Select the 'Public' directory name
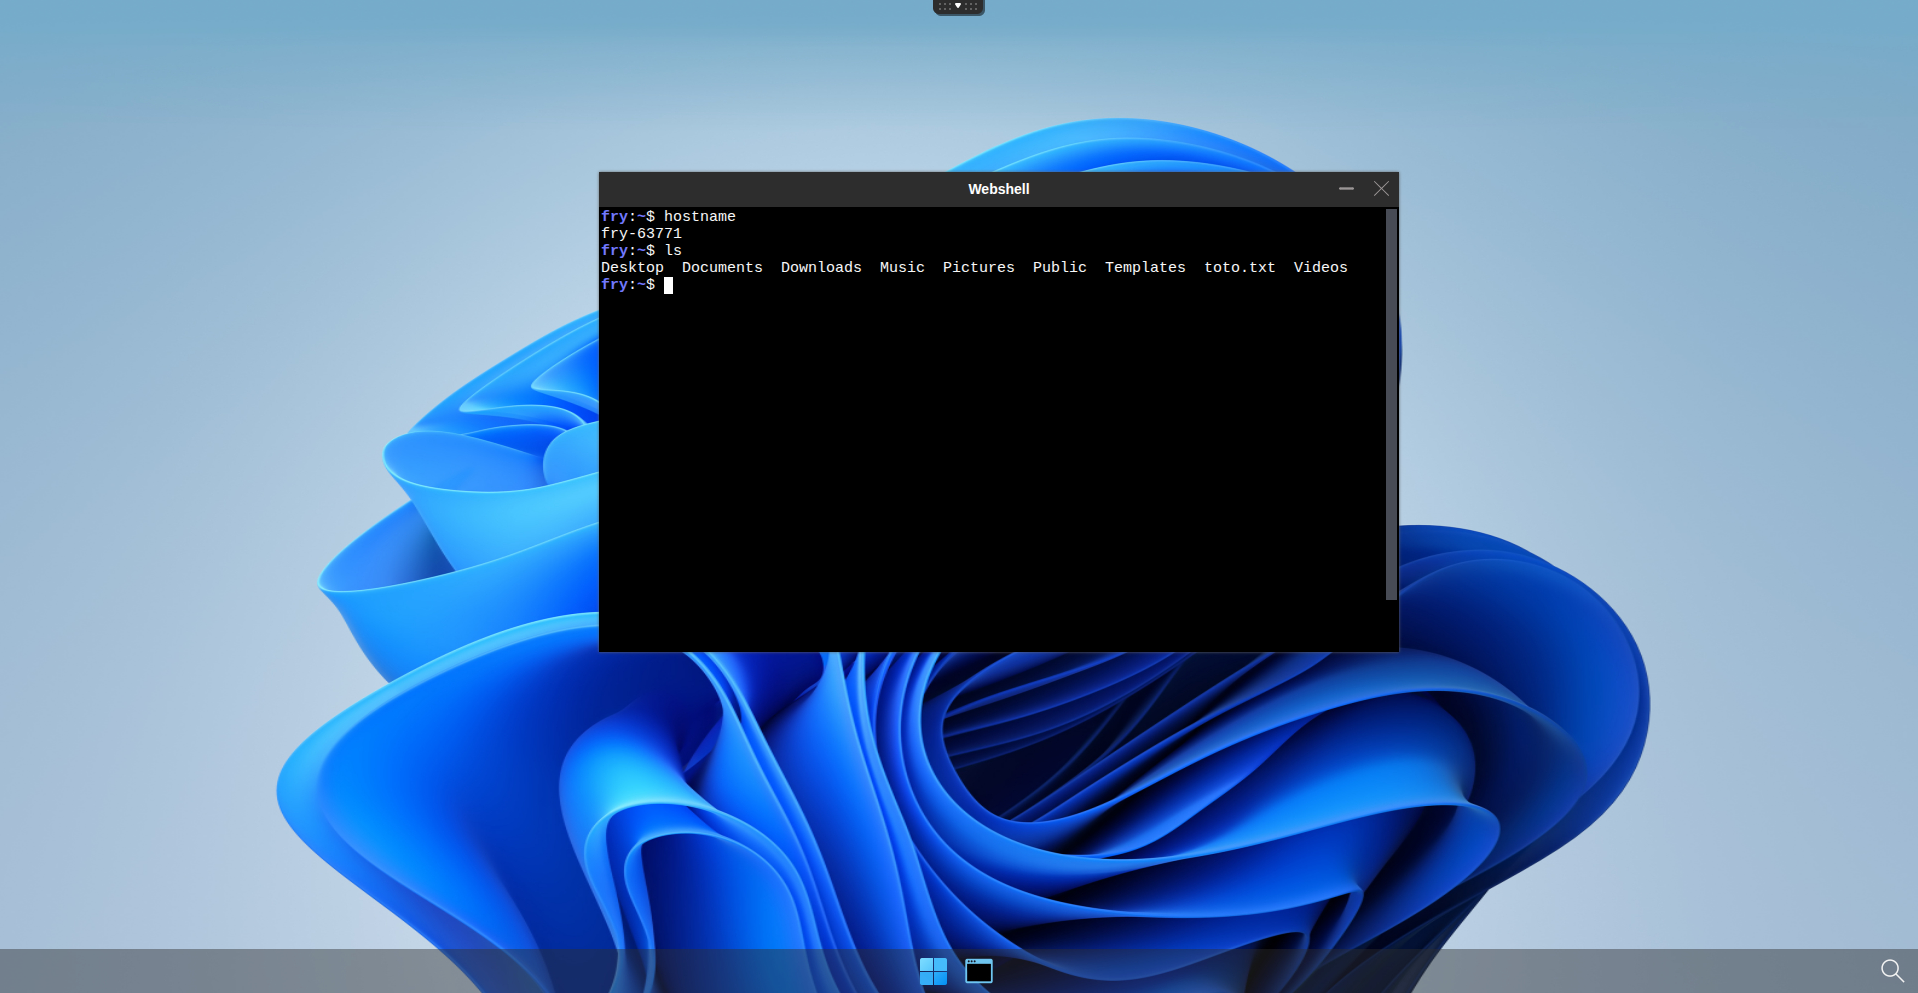The height and width of the screenshot is (993, 1918). [x=1059, y=267]
